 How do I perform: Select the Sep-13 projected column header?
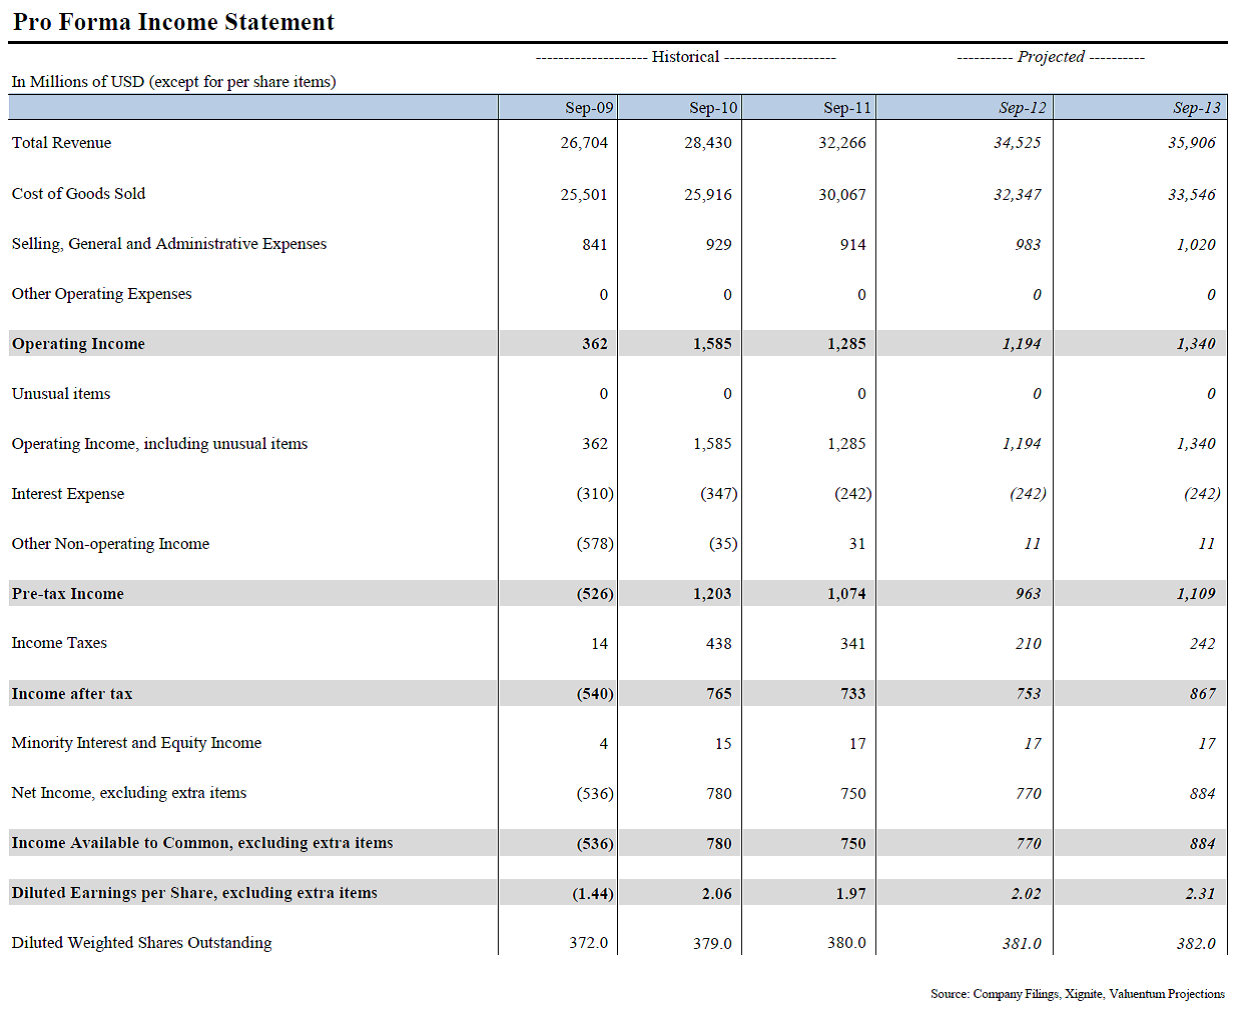point(1197,108)
